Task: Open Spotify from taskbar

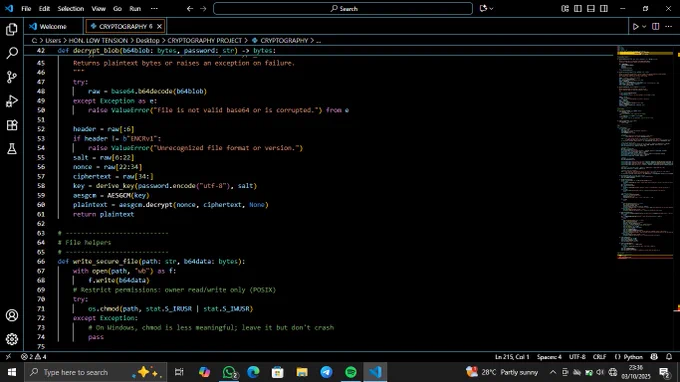Action: (351, 372)
